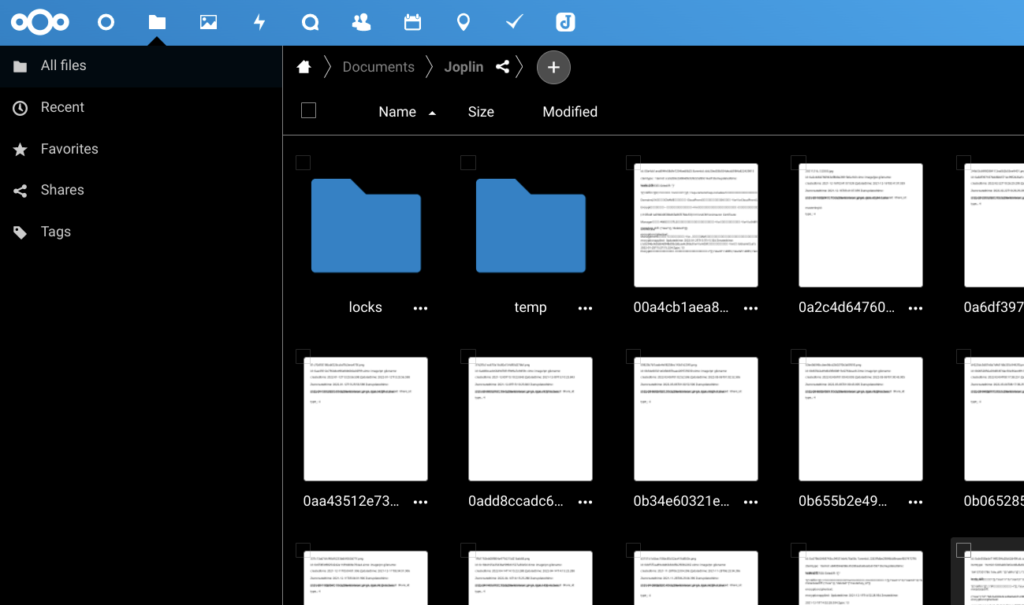Screen dimensions: 1024x605
Task: Click the Nextcloud logo
Action: pos(40,22)
